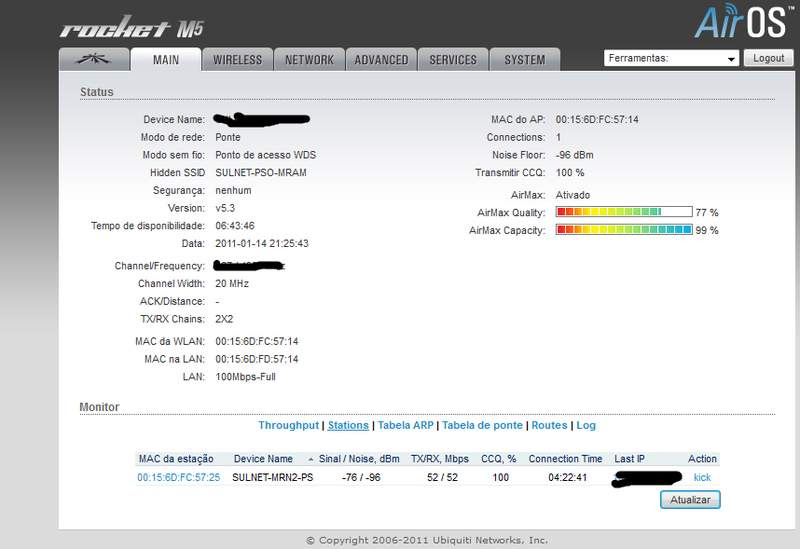Expand the Ferramentas dropdown
The width and height of the screenshot is (800, 549).
(671, 58)
